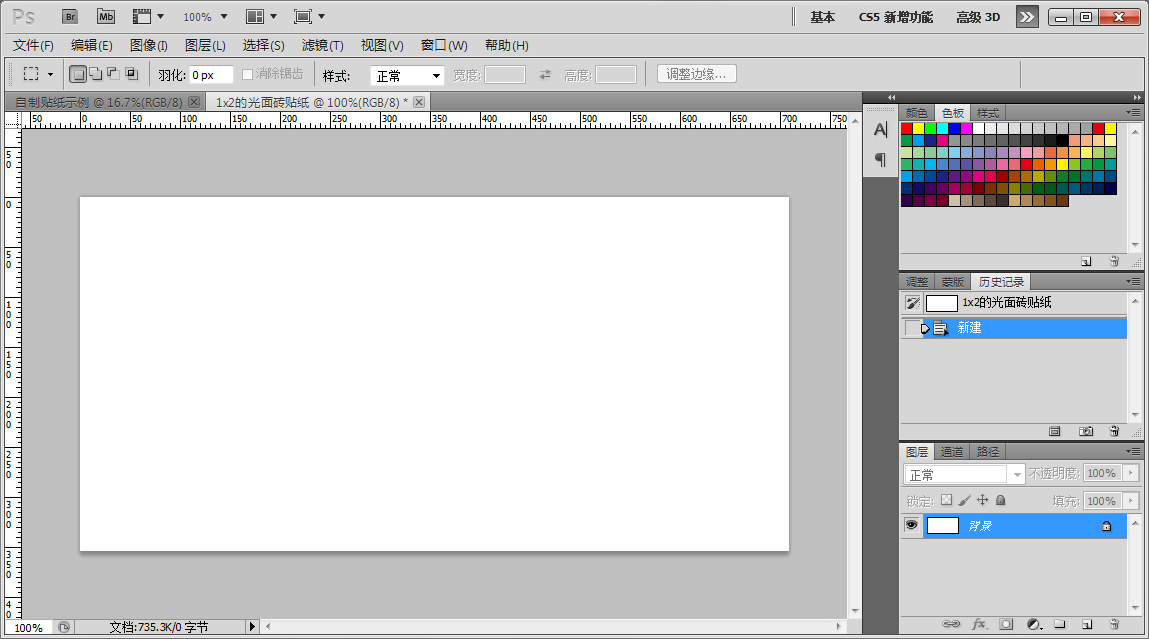Open the zoom level 100% dropdown
This screenshot has height=639, width=1149.
pos(205,17)
